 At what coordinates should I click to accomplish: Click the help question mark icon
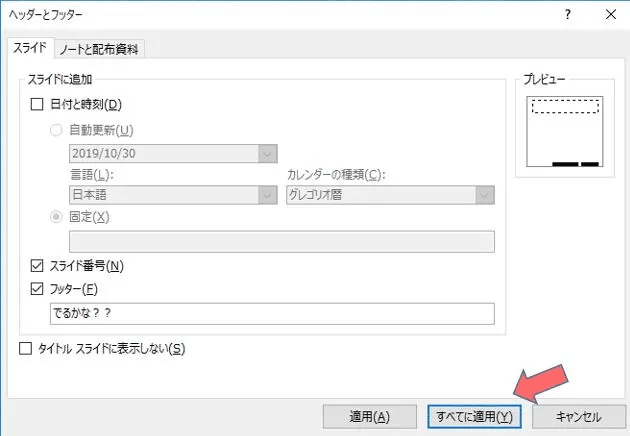[x=567, y=15]
